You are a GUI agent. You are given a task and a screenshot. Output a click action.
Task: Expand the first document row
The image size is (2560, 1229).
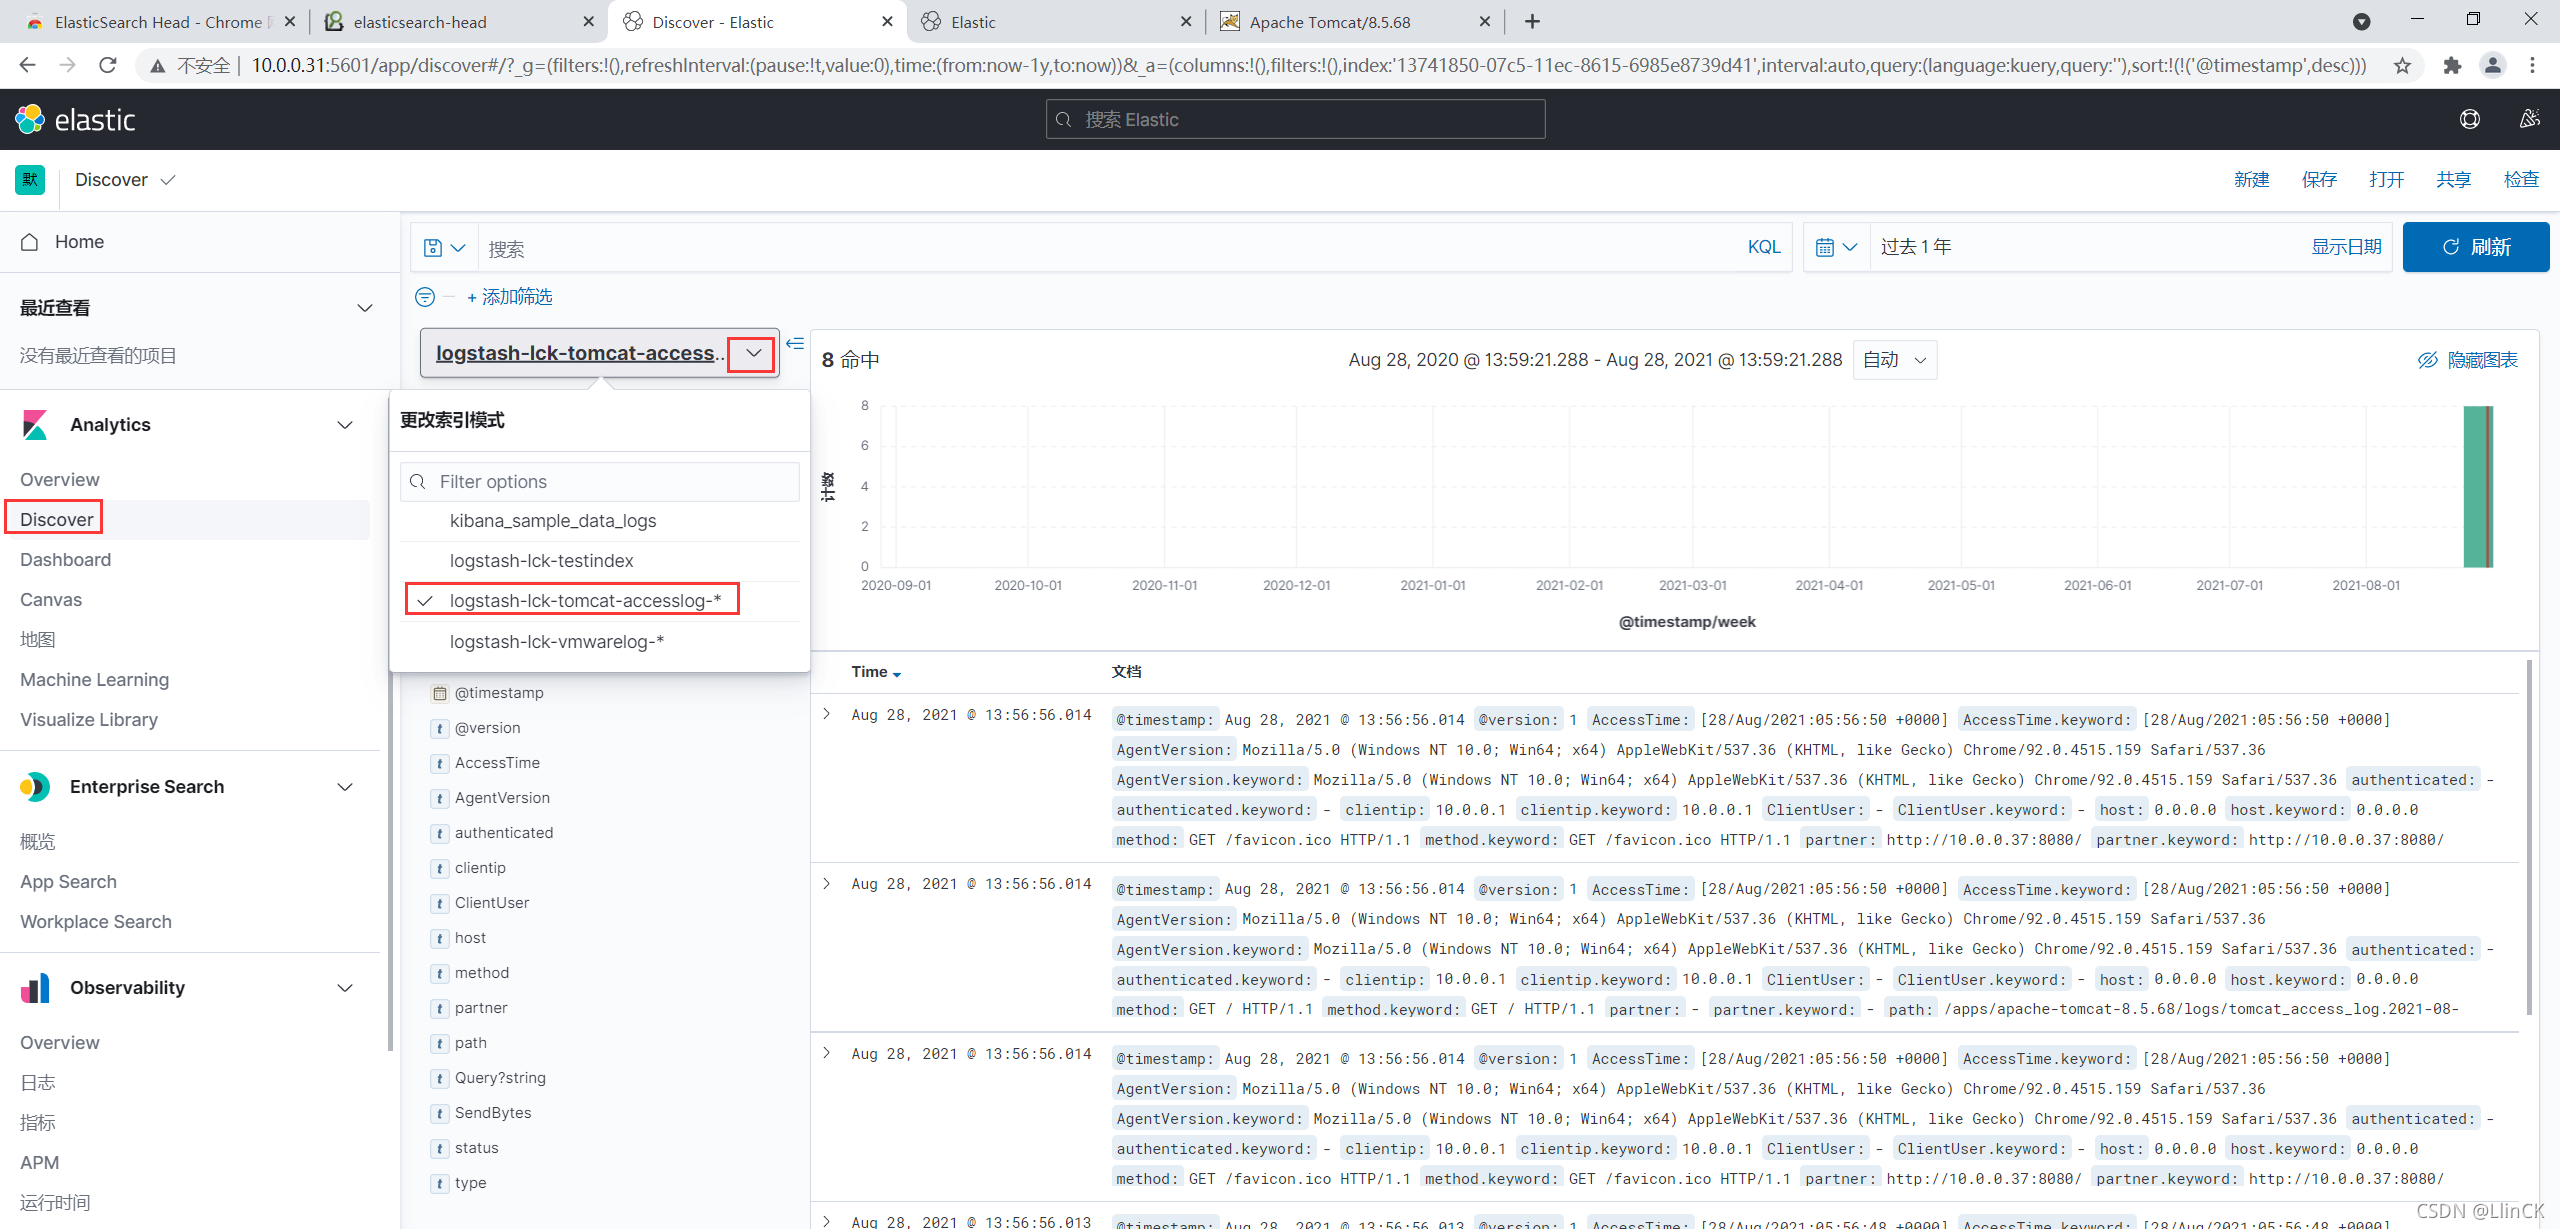pos(827,714)
